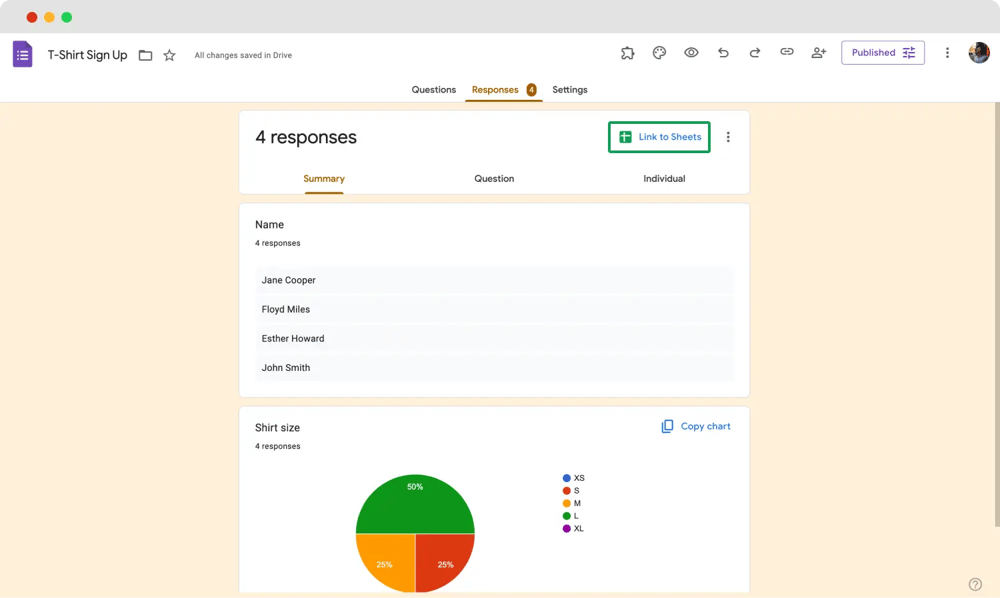Screen dimensions: 1000x598
Task: Click the undo arrow
Action: (723, 53)
